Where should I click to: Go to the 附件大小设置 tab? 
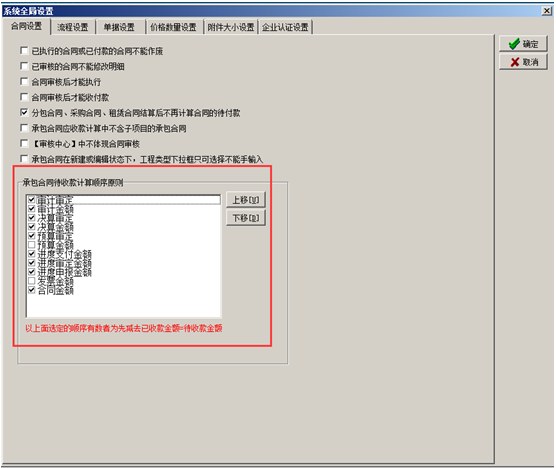pyautogui.click(x=231, y=27)
